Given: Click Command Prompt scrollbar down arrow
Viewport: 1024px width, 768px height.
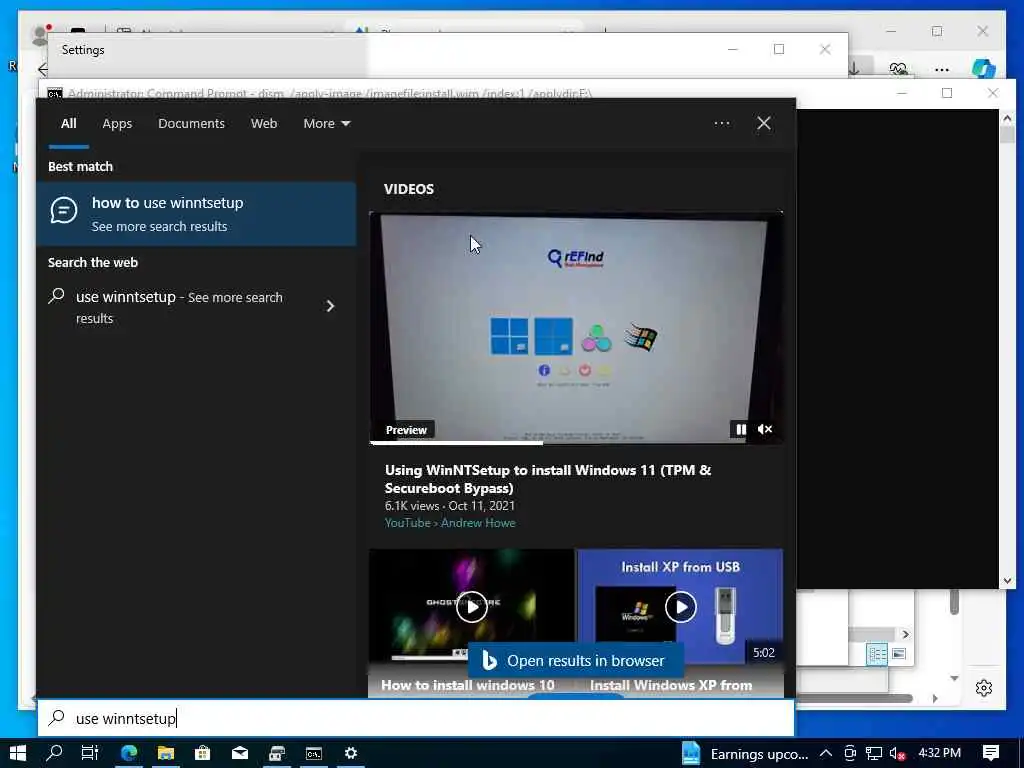Looking at the screenshot, I should tap(1007, 581).
